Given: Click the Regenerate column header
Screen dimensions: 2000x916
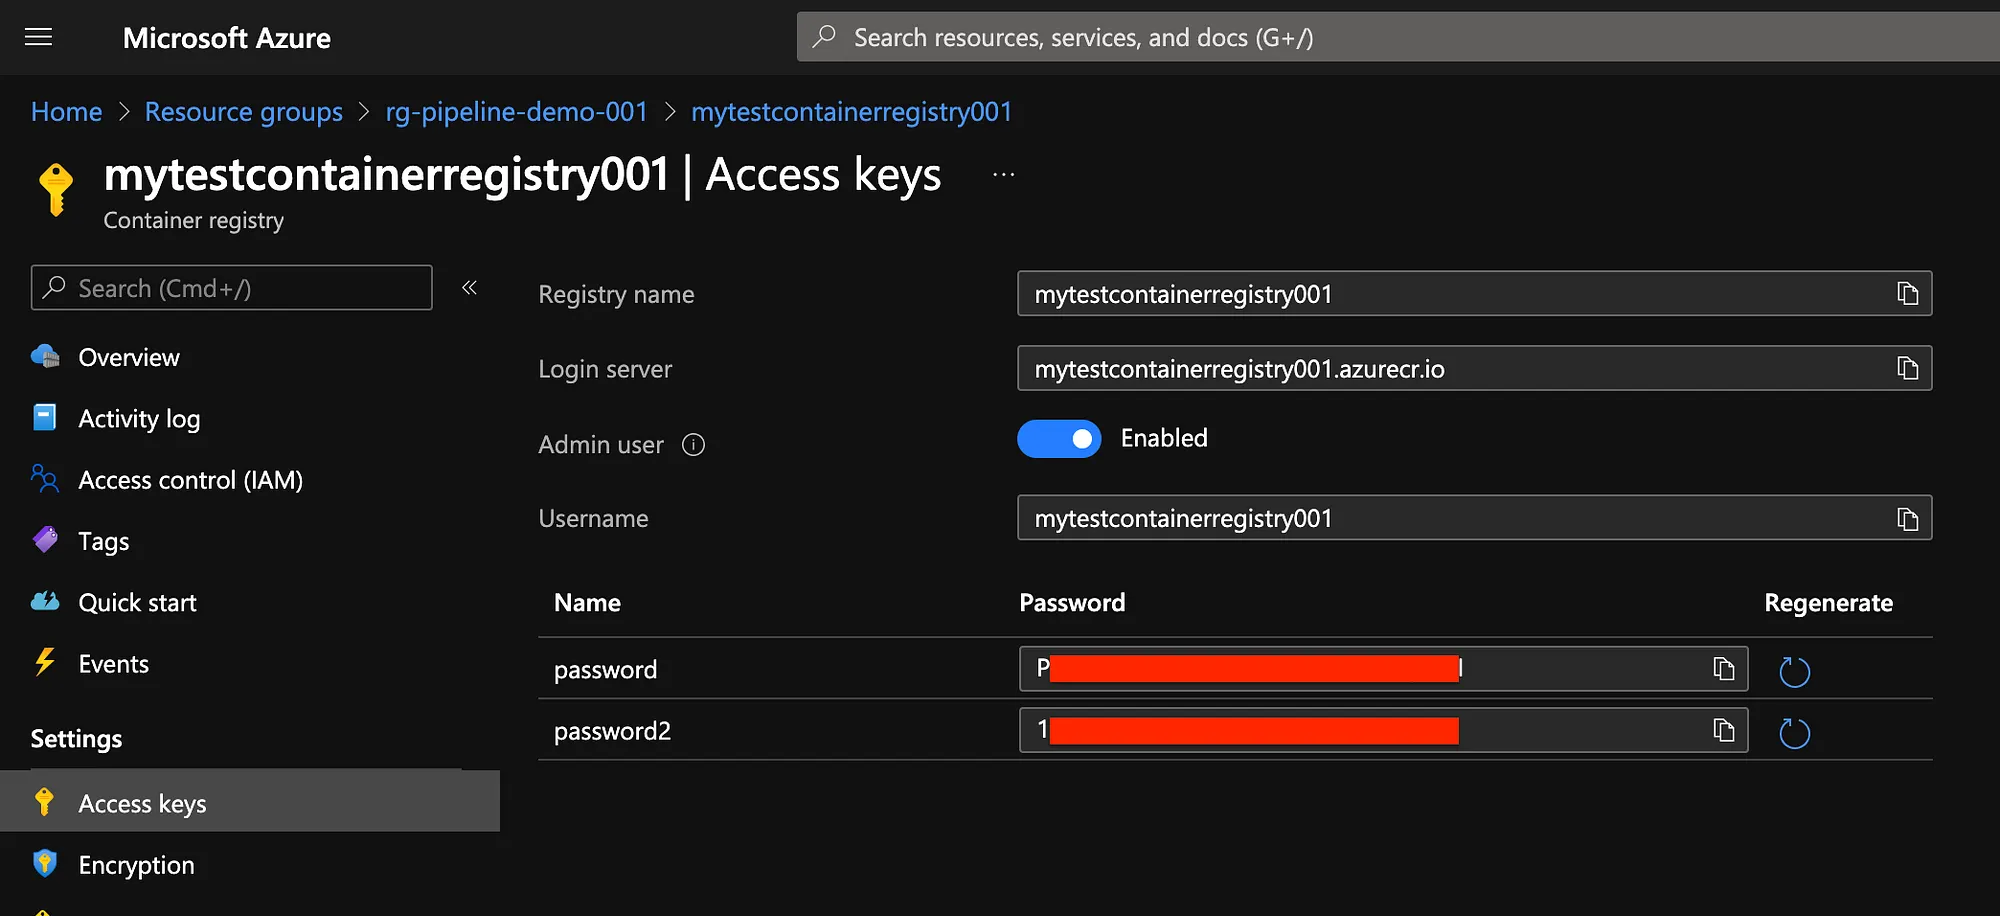Looking at the screenshot, I should pyautogui.click(x=1828, y=603).
